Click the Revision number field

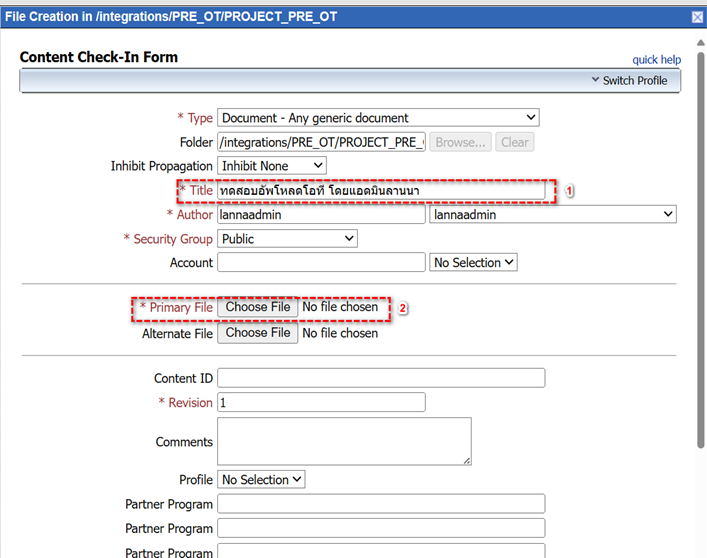(321, 403)
